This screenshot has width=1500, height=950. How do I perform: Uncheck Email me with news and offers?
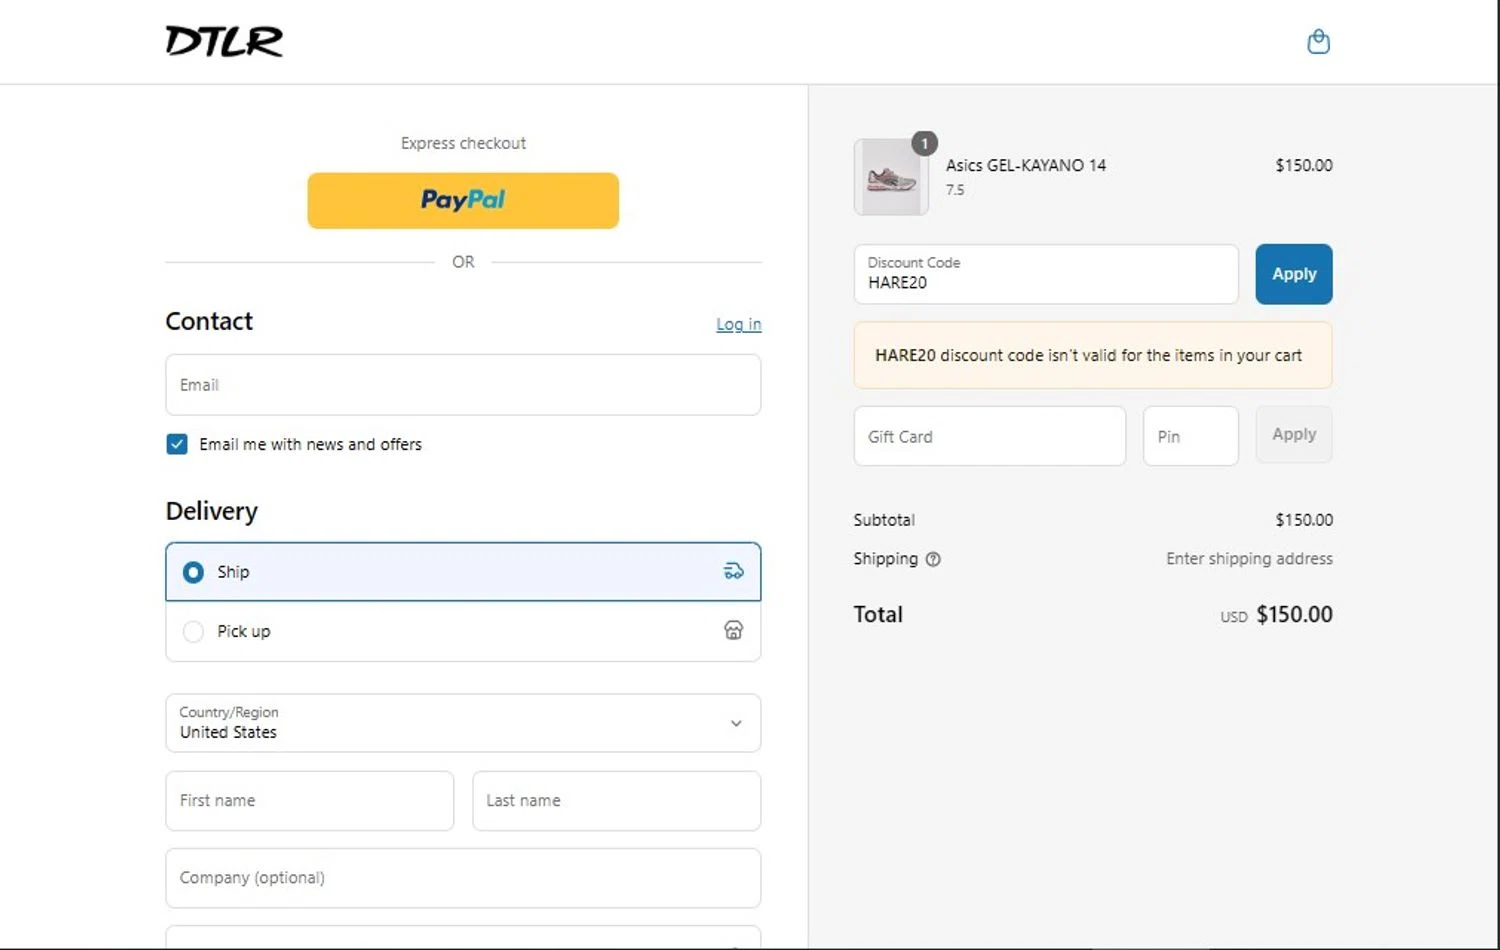[x=177, y=444]
